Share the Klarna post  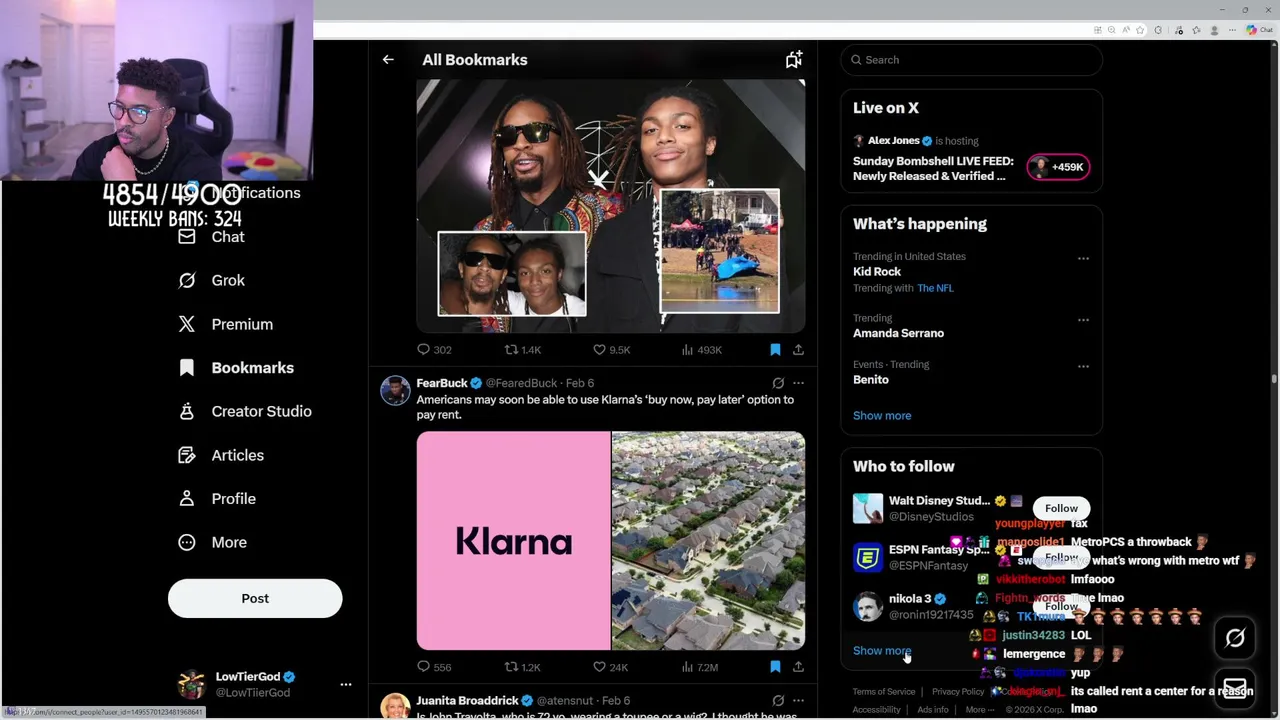click(798, 667)
